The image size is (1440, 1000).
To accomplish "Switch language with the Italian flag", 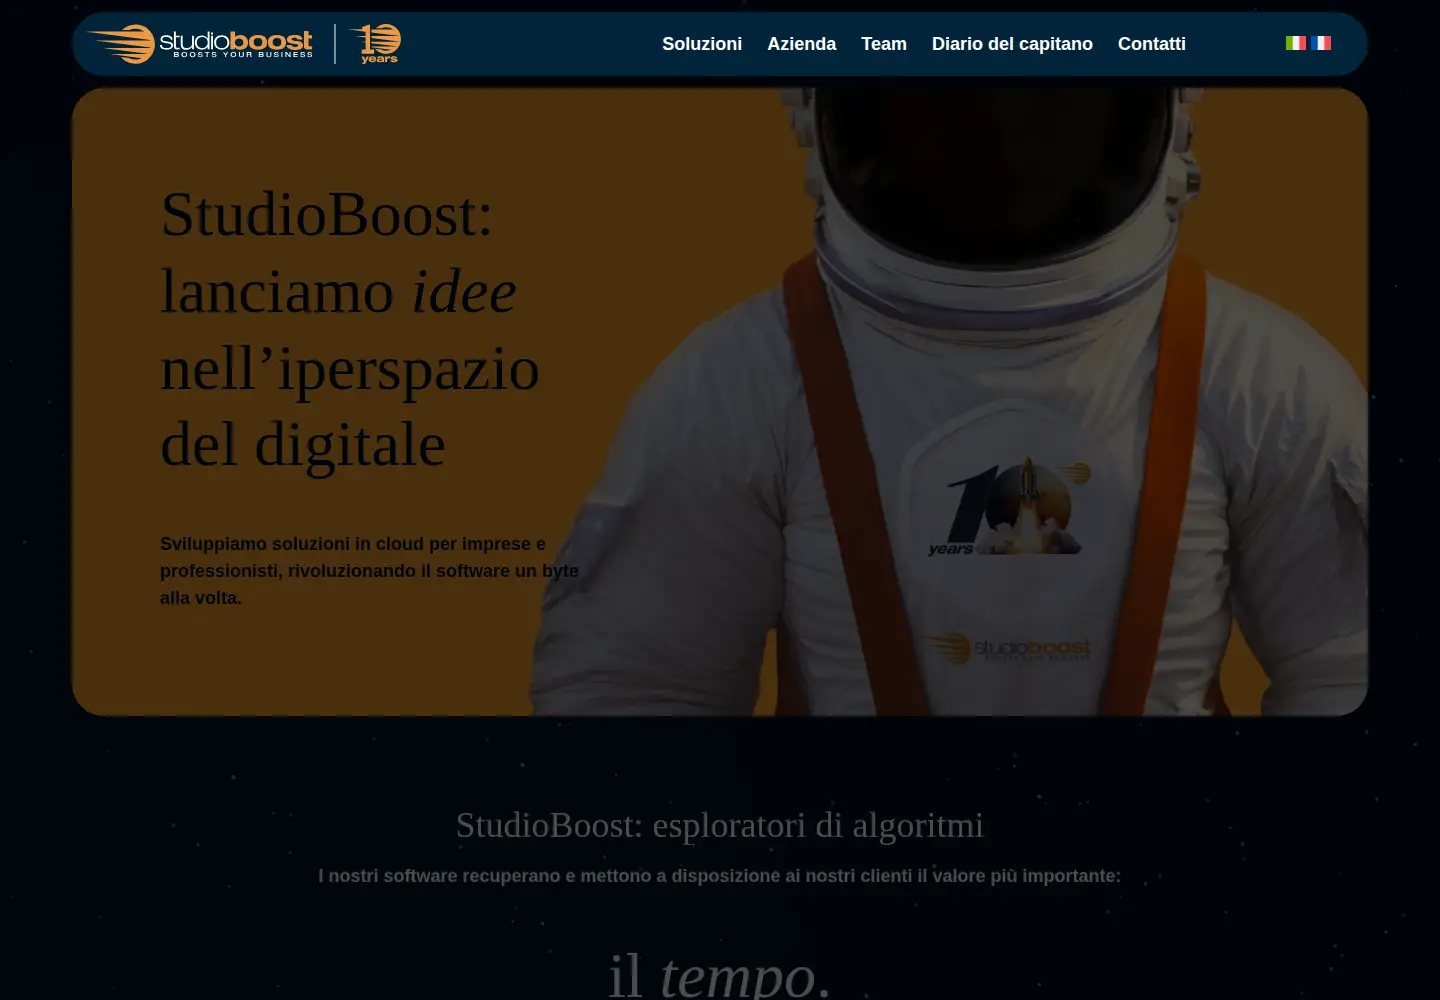I will (x=1296, y=43).
